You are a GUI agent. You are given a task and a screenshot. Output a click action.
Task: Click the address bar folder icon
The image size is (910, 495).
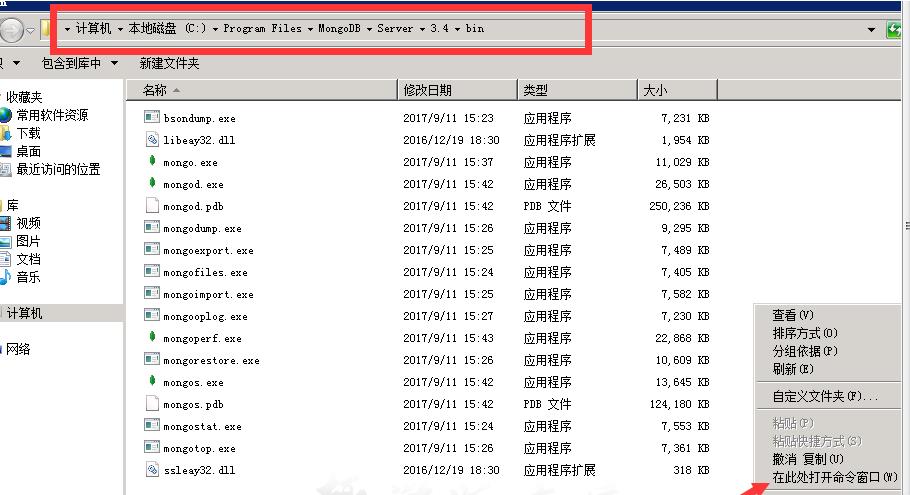[45, 28]
